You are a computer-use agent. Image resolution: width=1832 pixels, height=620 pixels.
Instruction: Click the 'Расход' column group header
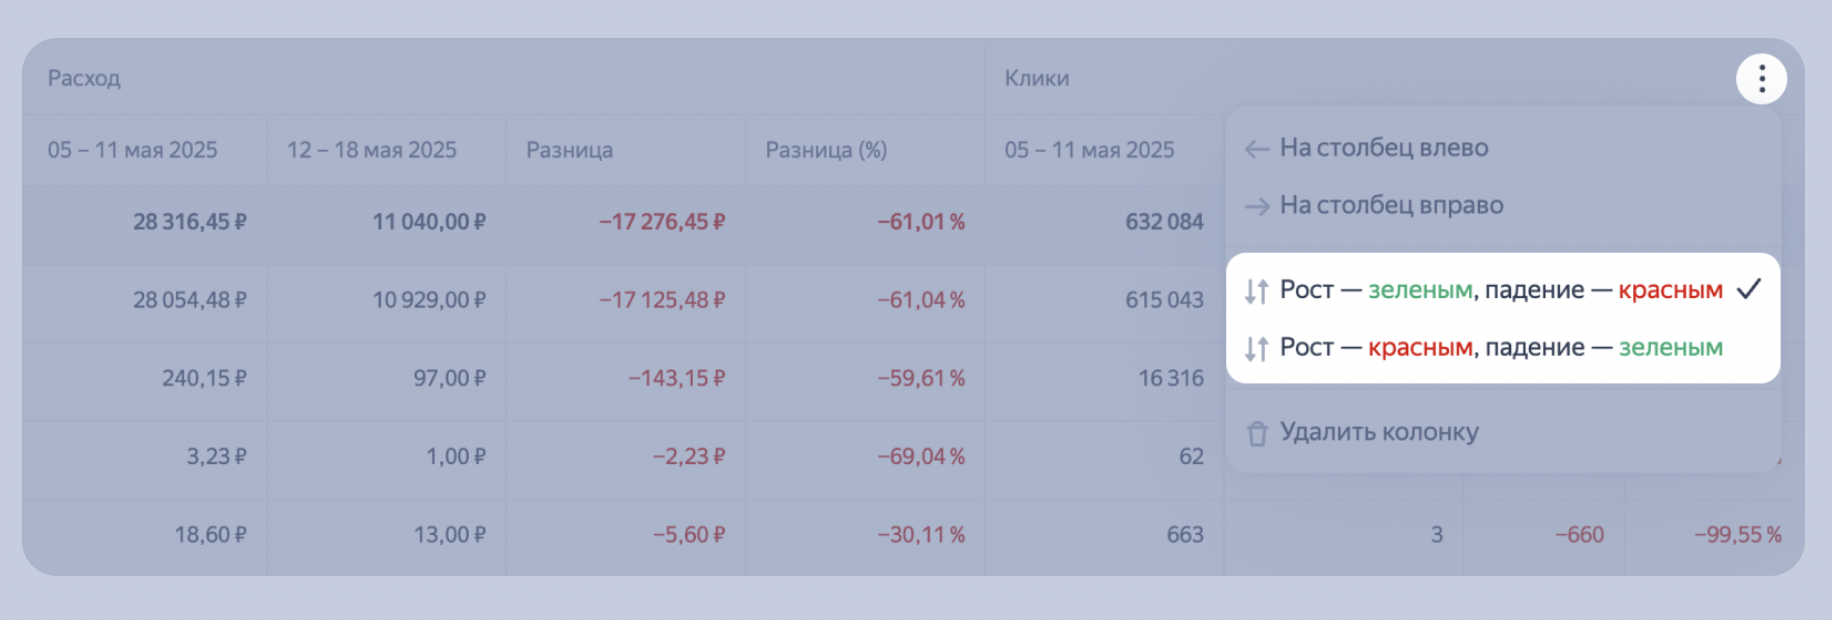(84, 78)
